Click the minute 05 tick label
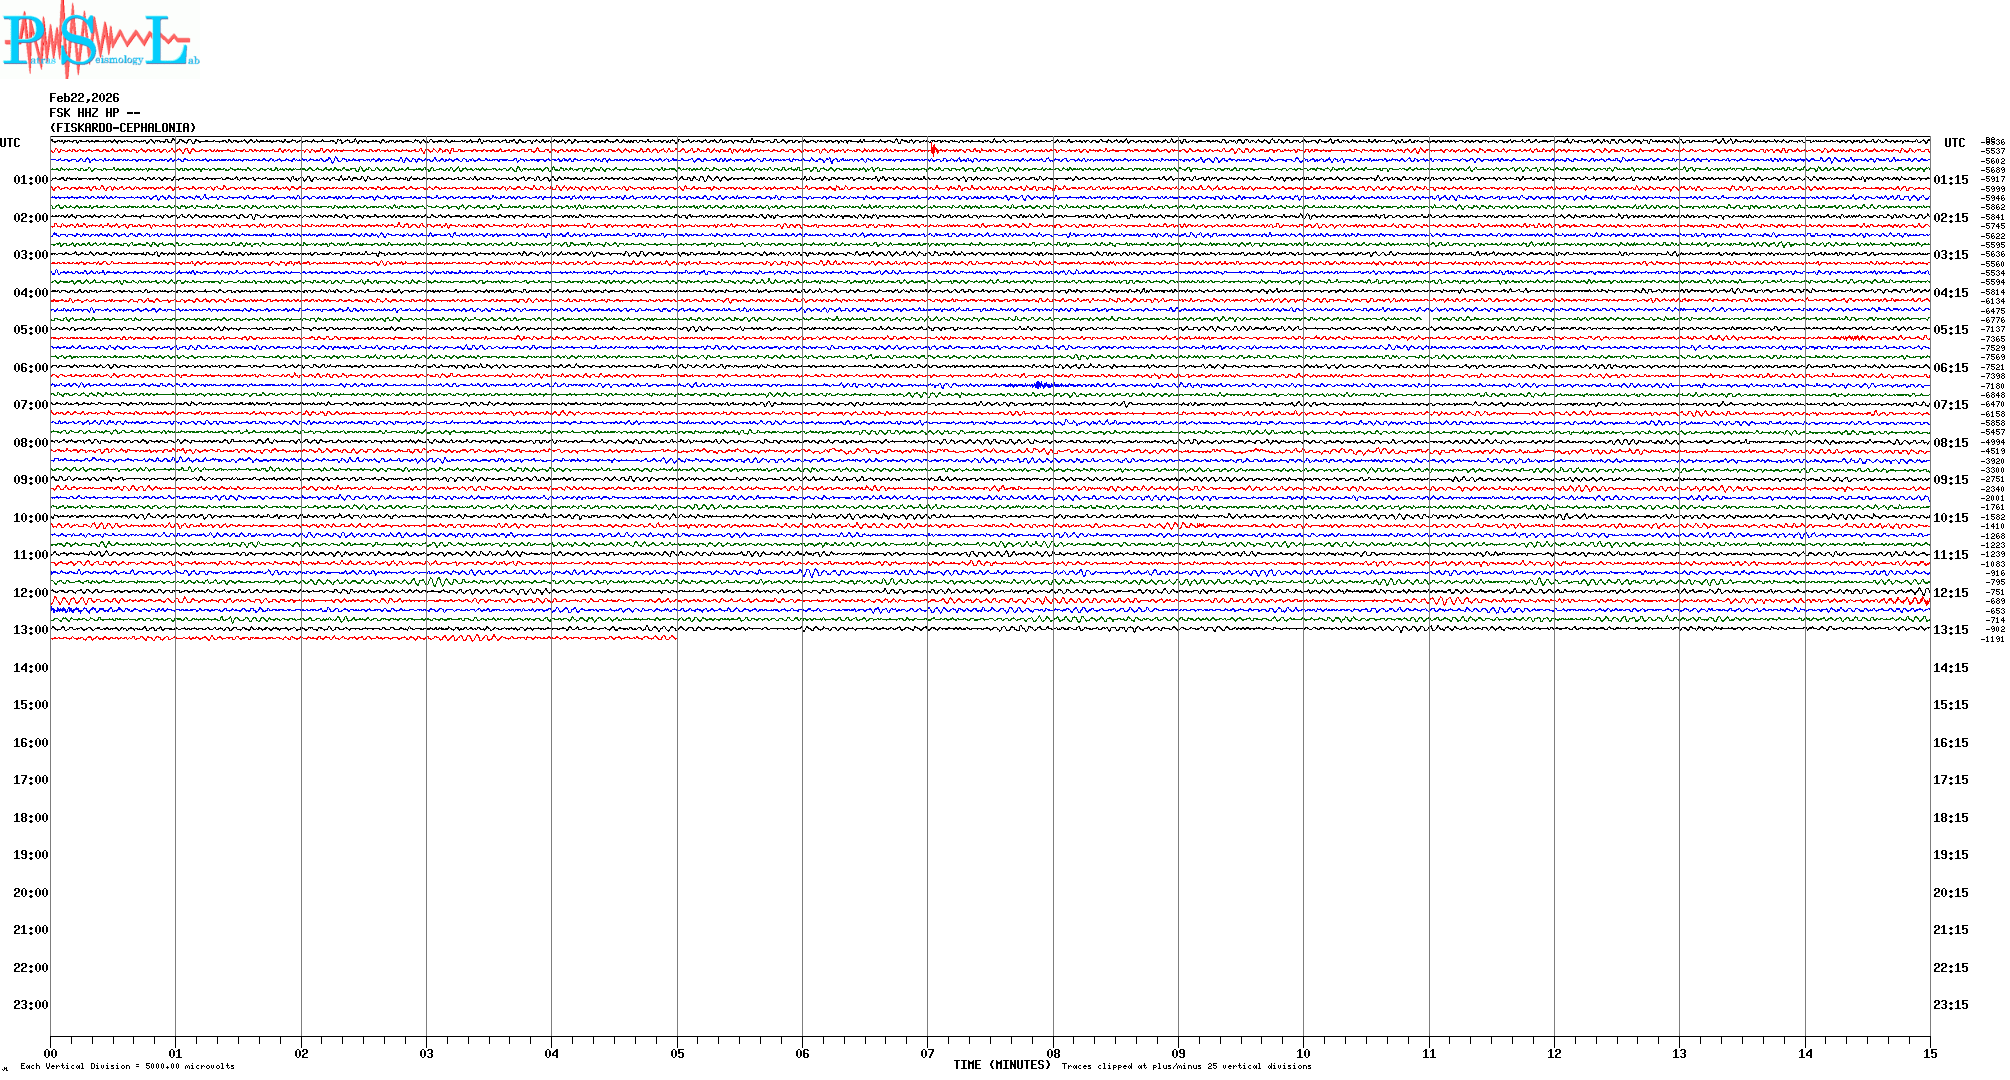 (x=677, y=1053)
